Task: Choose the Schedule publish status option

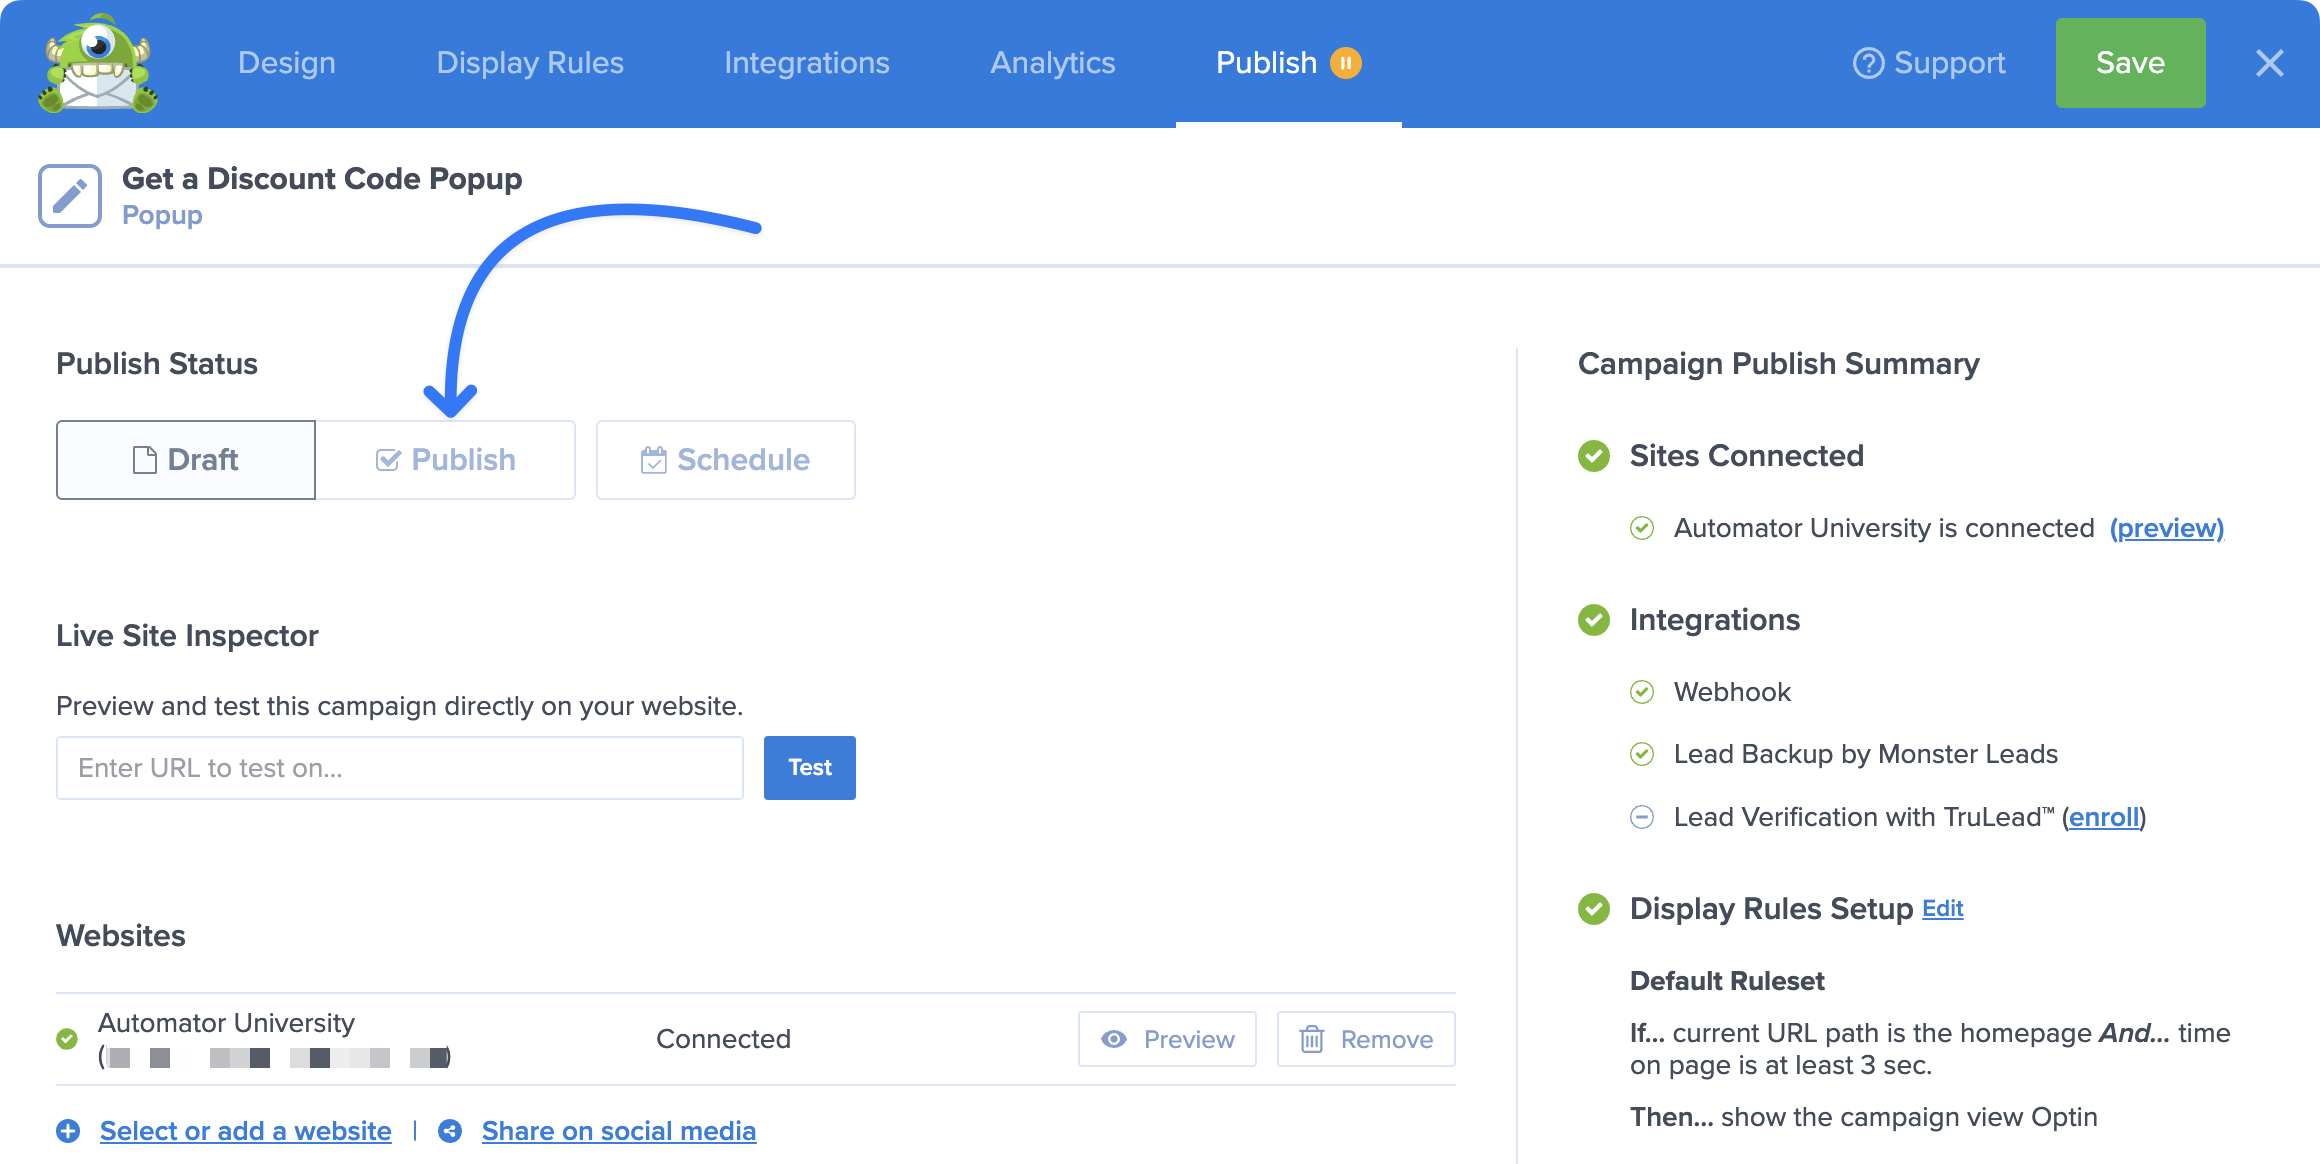Action: coord(726,460)
